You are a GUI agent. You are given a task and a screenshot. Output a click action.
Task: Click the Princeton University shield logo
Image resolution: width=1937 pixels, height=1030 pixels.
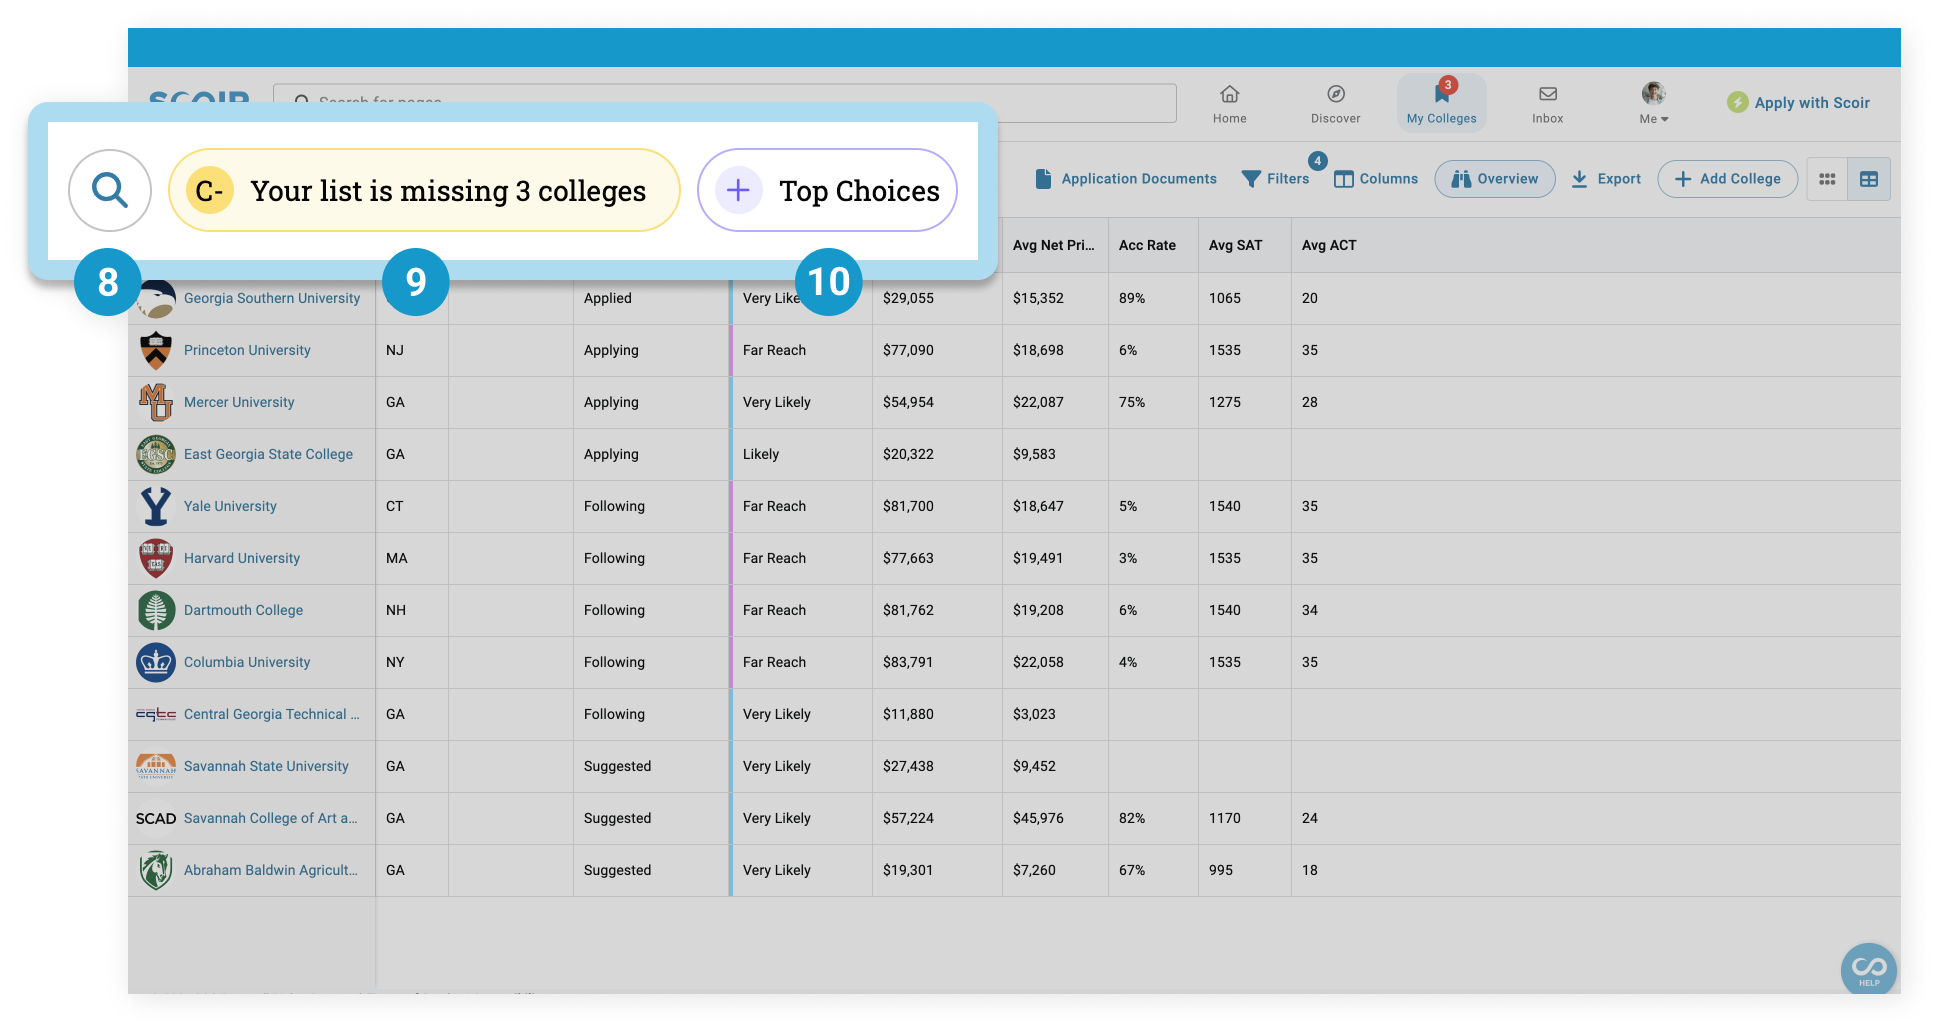(155, 350)
